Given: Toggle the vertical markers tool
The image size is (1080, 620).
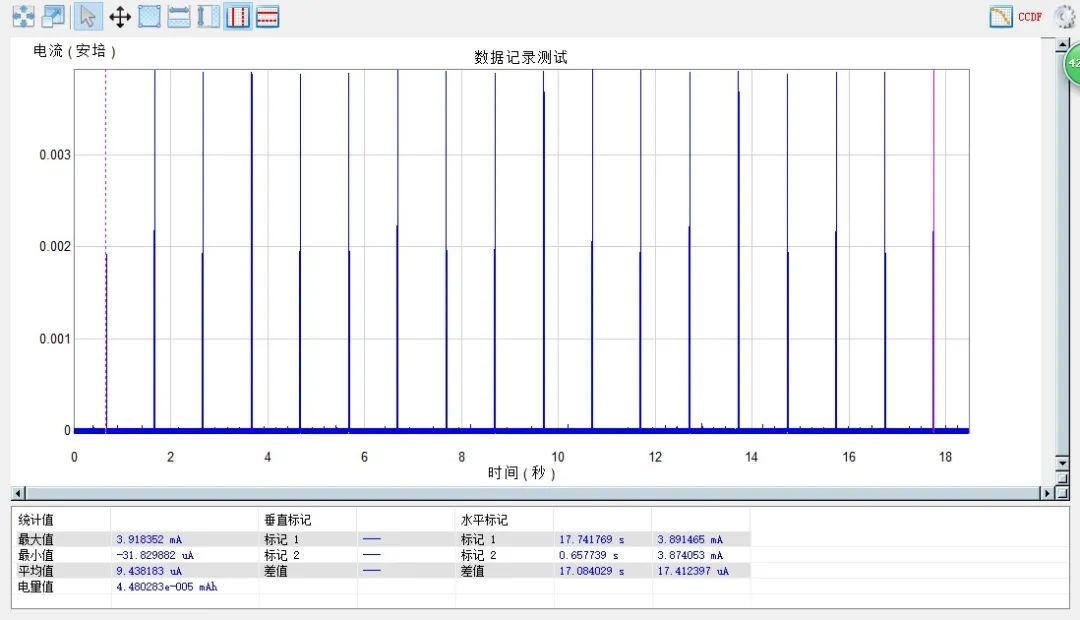Looking at the screenshot, I should click(238, 17).
